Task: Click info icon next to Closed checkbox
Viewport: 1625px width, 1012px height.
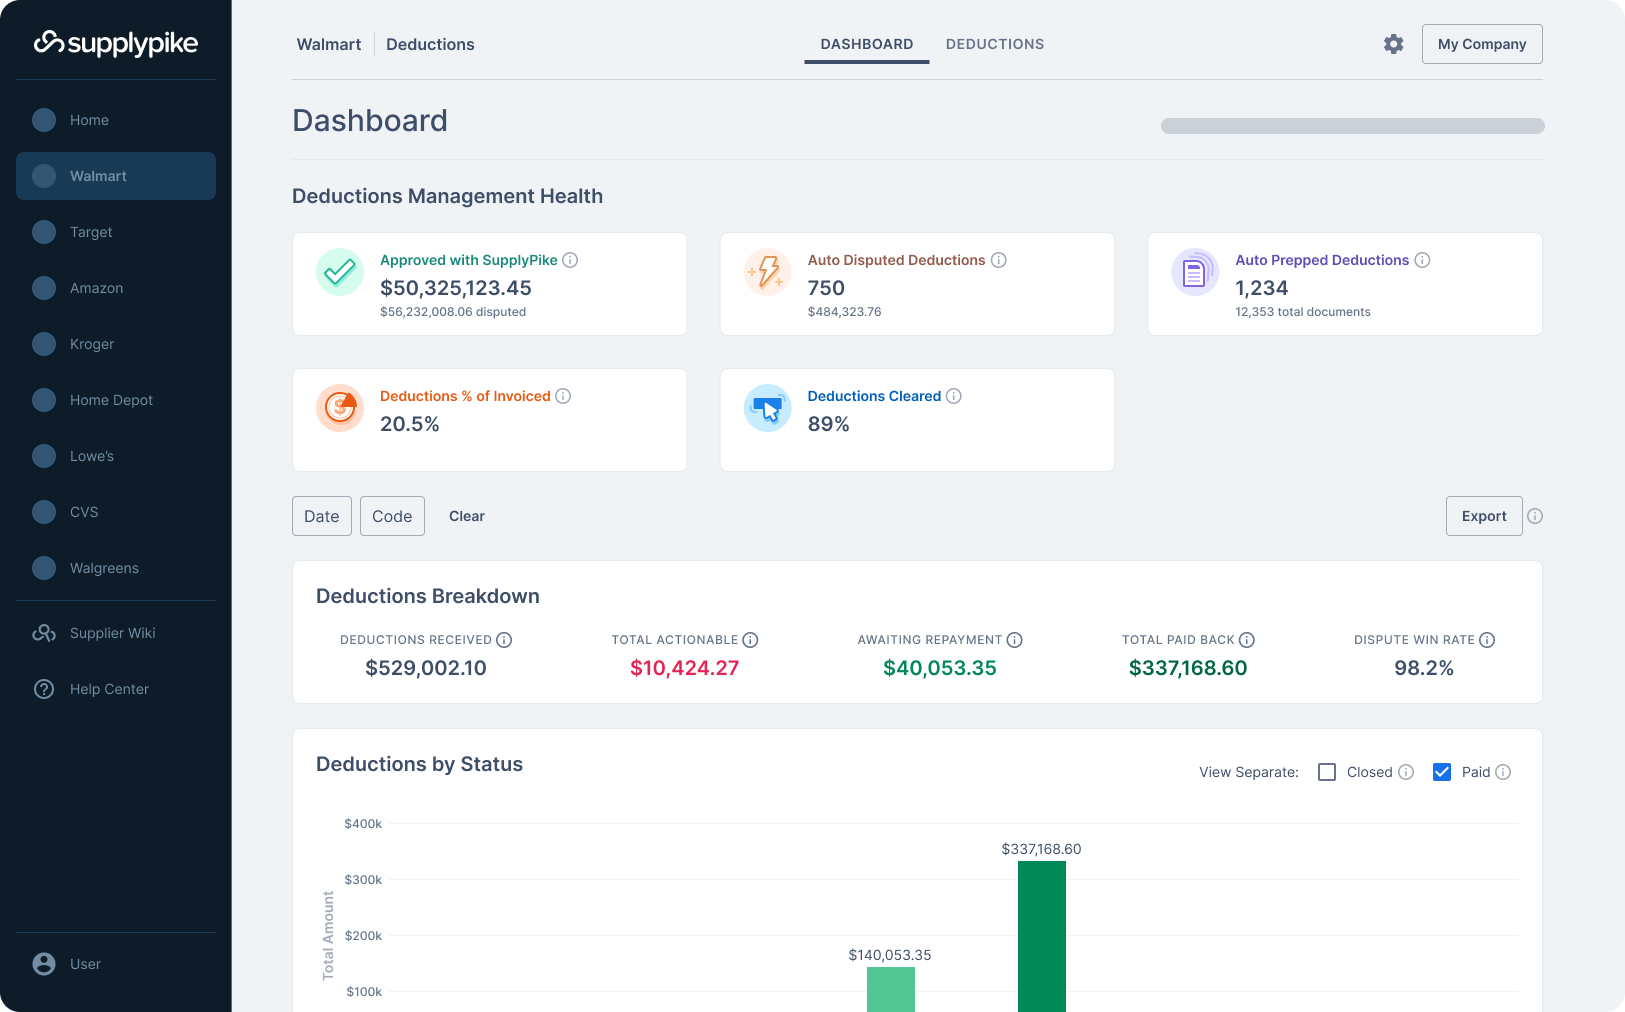Action: [x=1406, y=772]
